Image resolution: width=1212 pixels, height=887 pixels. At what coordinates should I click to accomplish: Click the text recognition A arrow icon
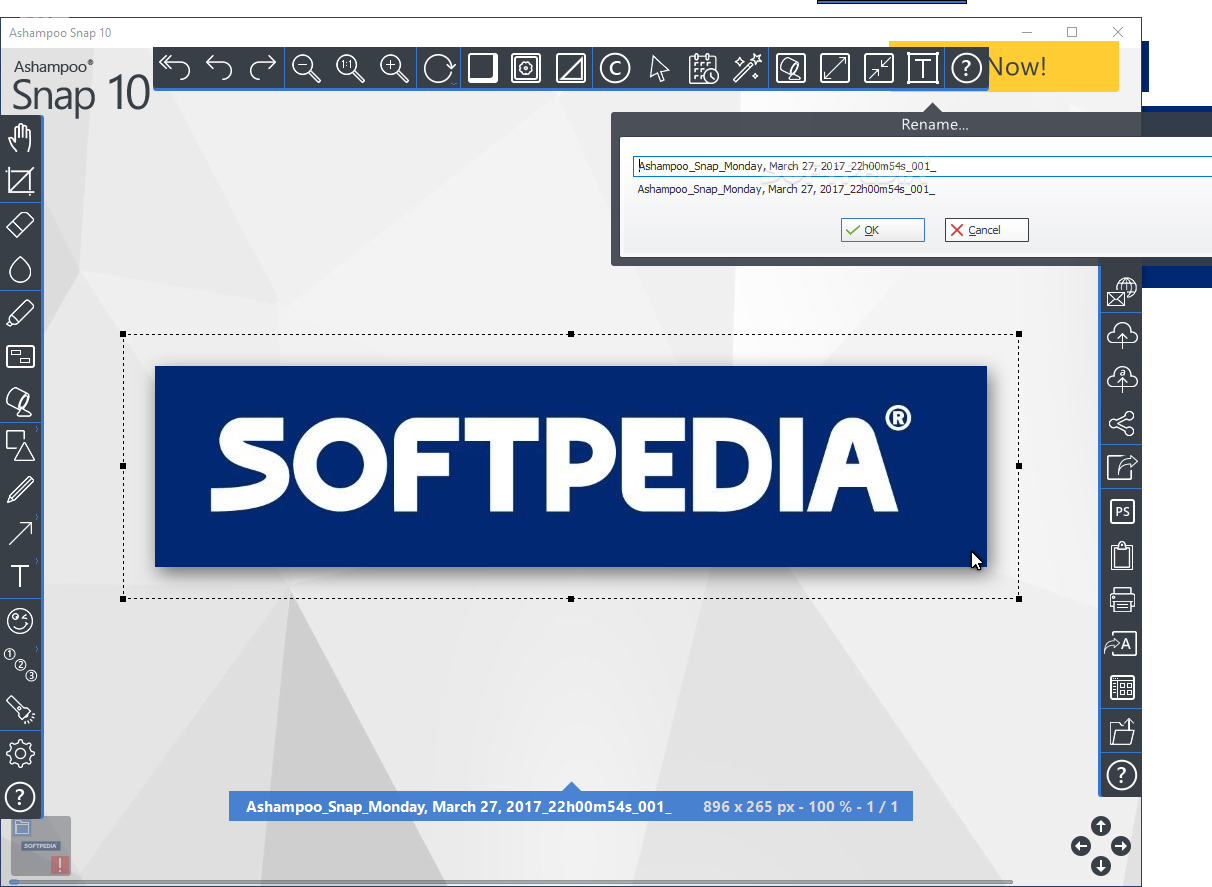point(1122,643)
